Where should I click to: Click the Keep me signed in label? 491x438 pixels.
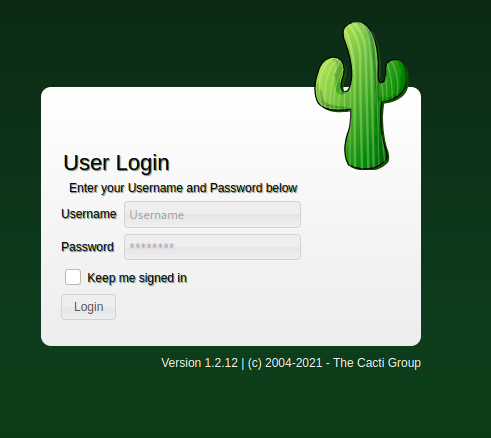[137, 278]
